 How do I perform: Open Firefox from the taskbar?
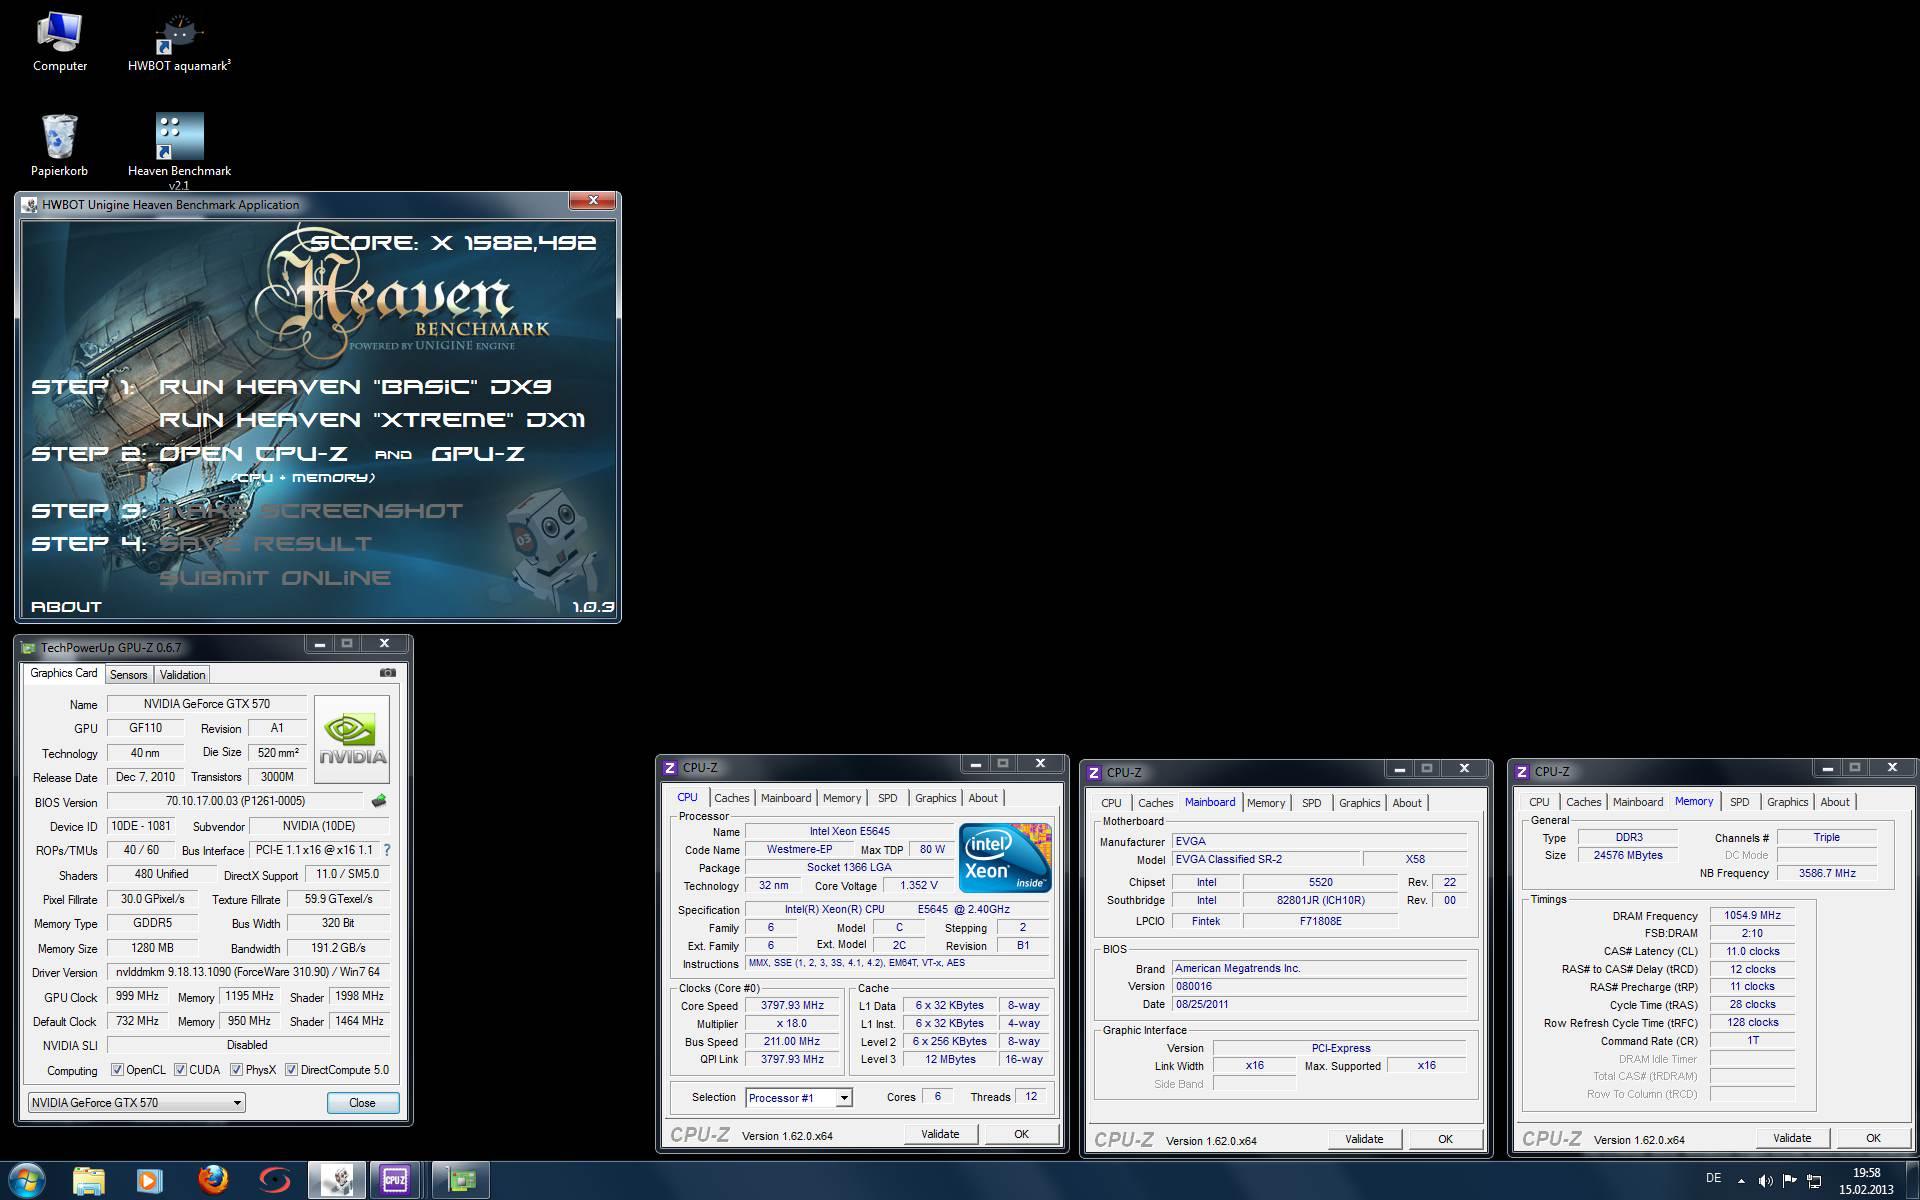tap(212, 1181)
